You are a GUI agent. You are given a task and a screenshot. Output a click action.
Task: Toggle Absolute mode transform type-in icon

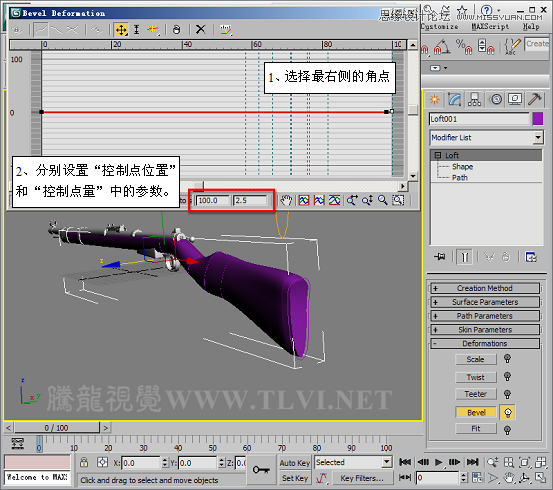coord(103,462)
